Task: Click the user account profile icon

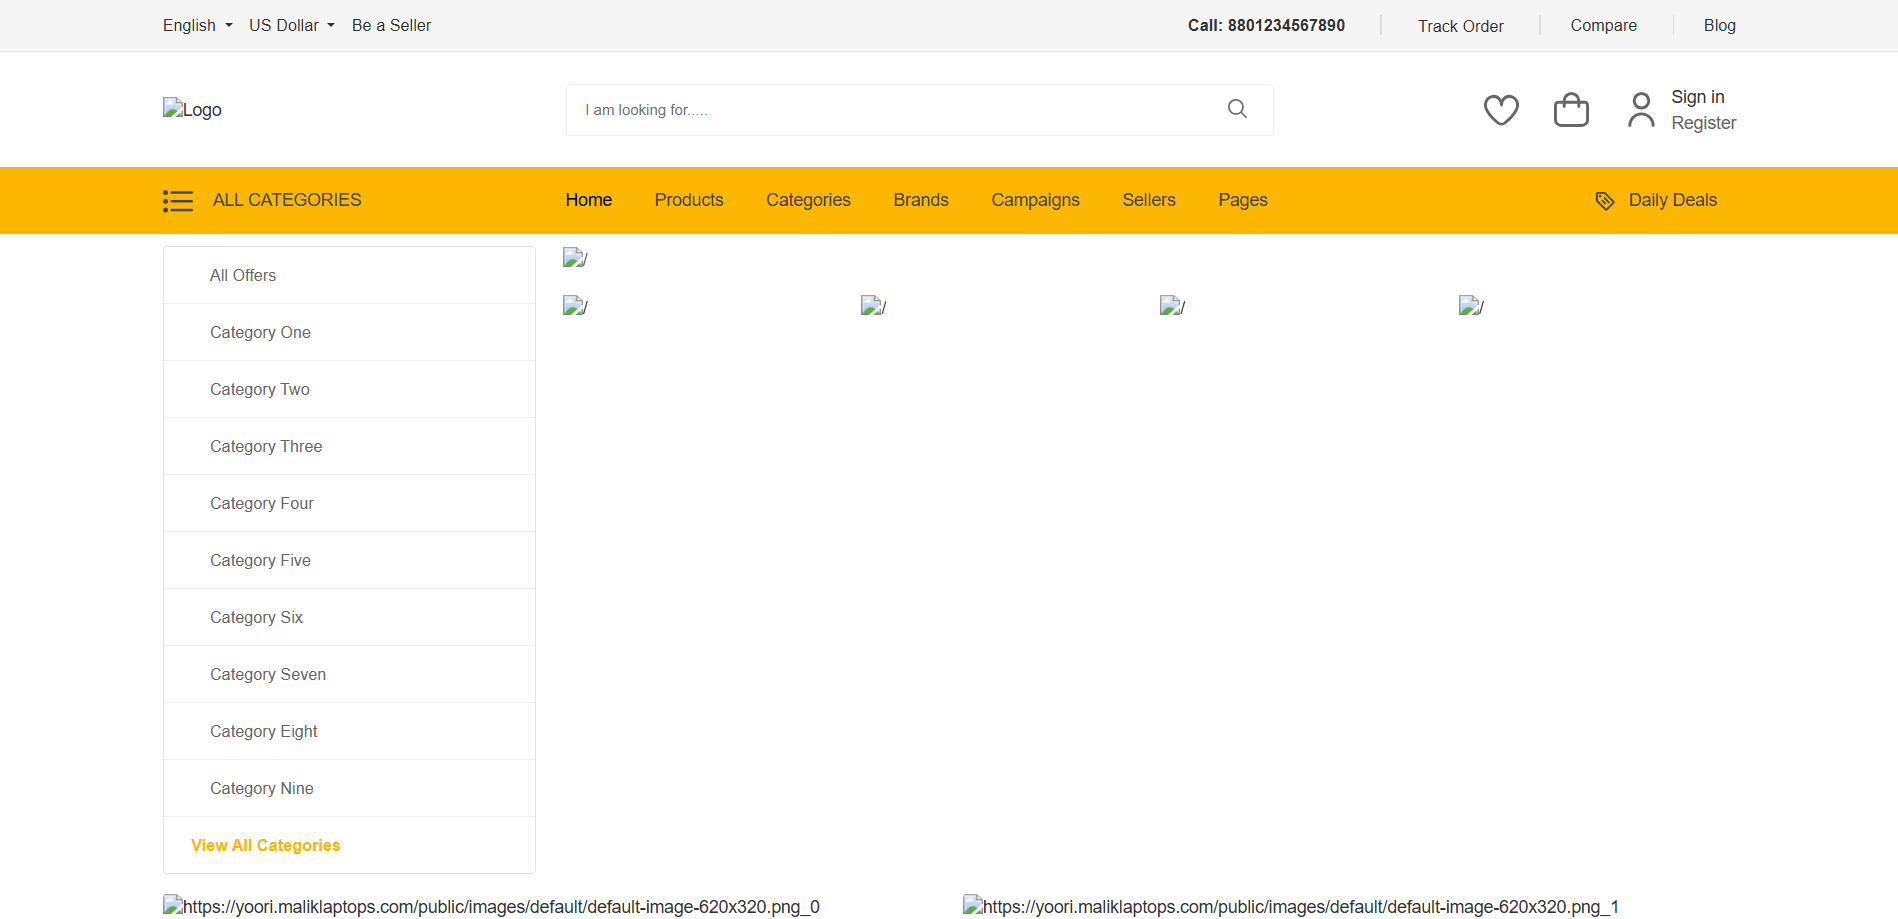Action: [x=1640, y=110]
